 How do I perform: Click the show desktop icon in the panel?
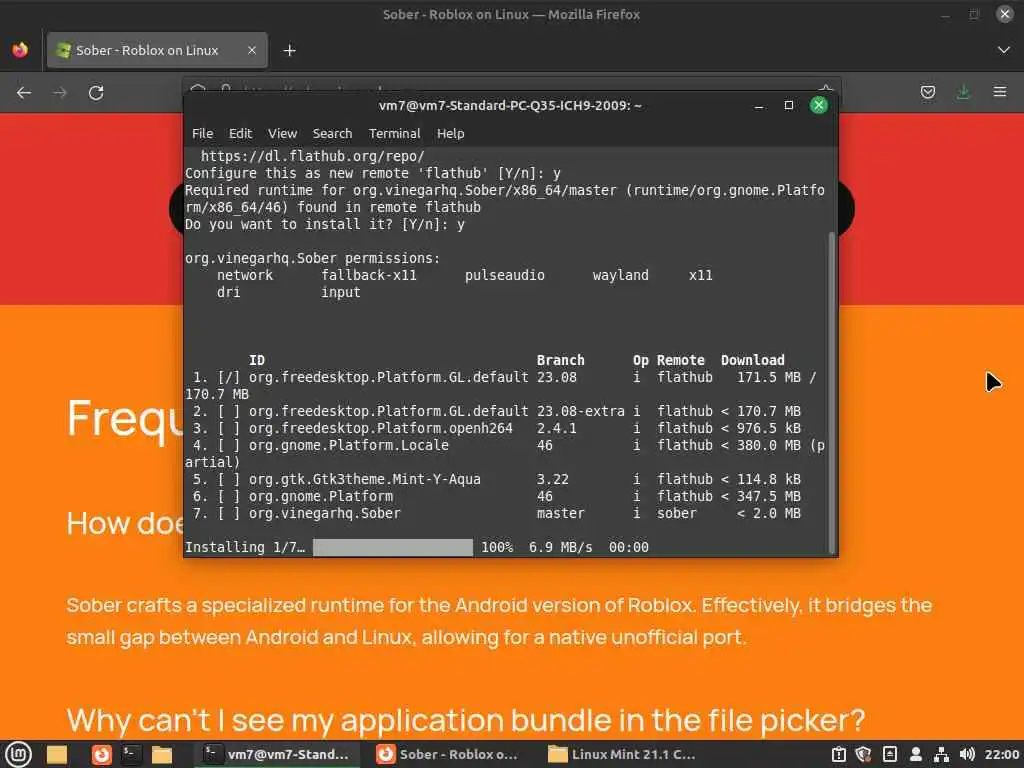coord(57,754)
